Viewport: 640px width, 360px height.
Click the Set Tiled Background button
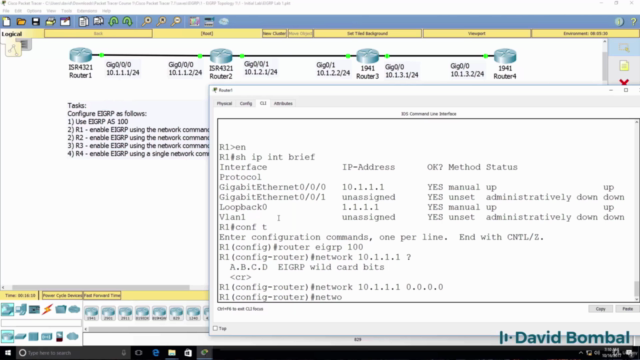coord(367,33)
